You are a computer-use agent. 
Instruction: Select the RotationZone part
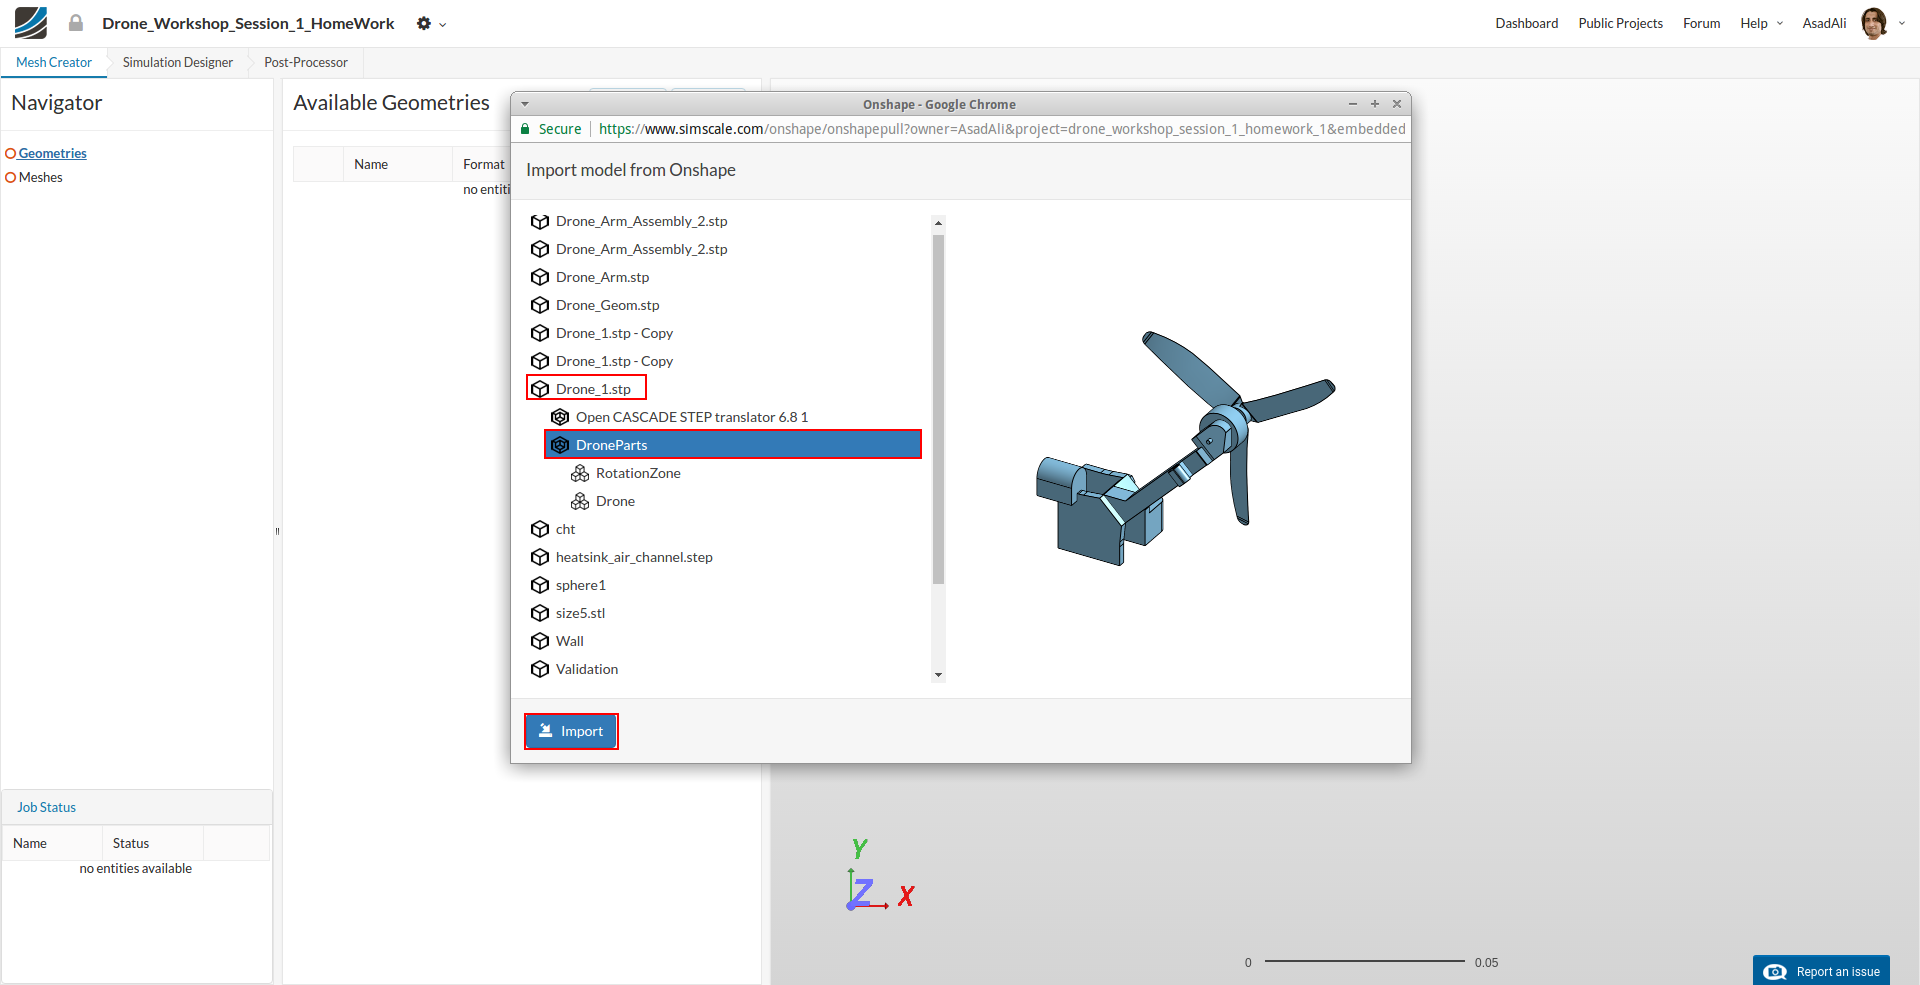pyautogui.click(x=638, y=473)
